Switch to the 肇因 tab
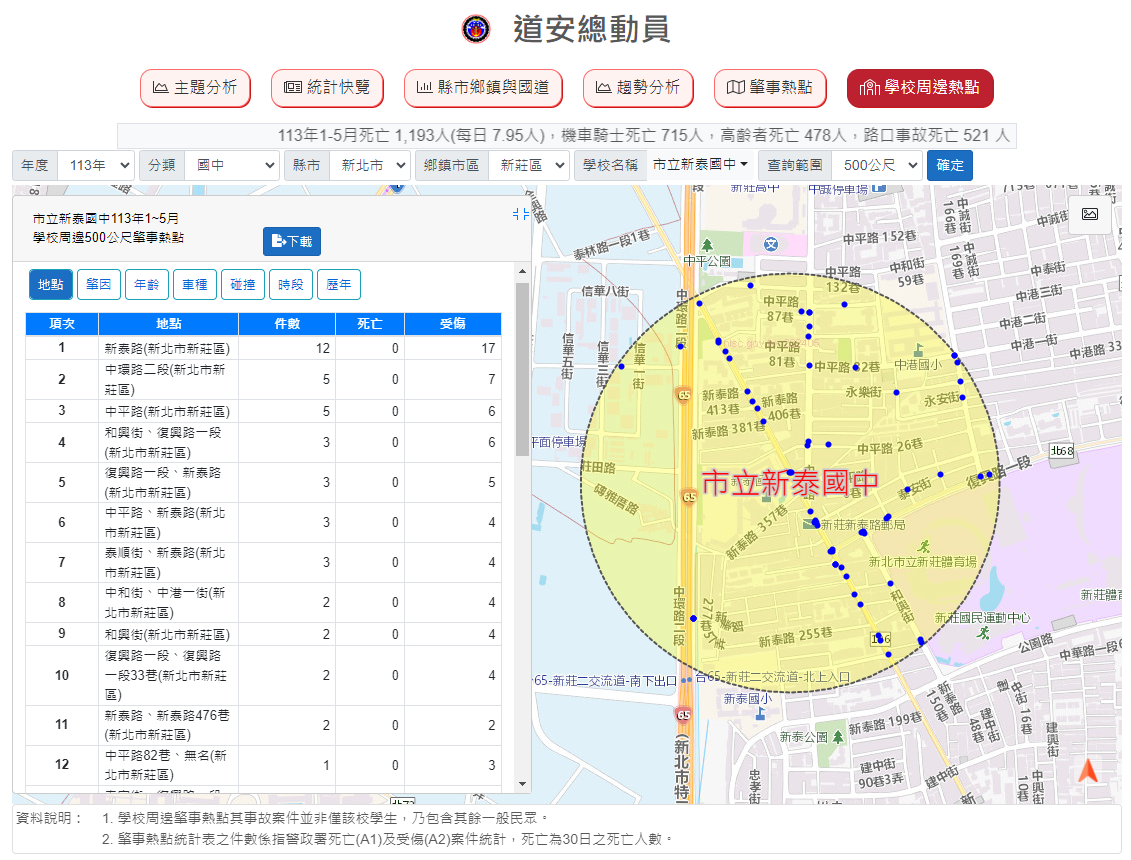Viewport: 1131px width, 860px height. (x=99, y=284)
